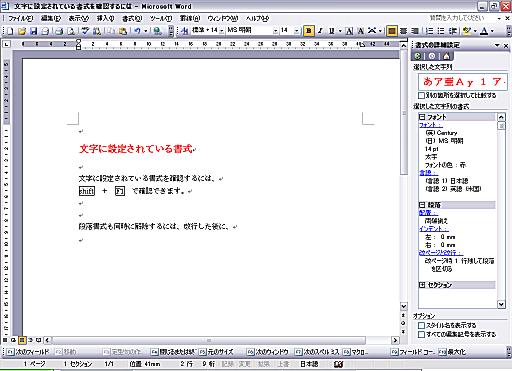Open the Font size dropdown arrow
Screen dimensions: 512x371
coord(296,31)
